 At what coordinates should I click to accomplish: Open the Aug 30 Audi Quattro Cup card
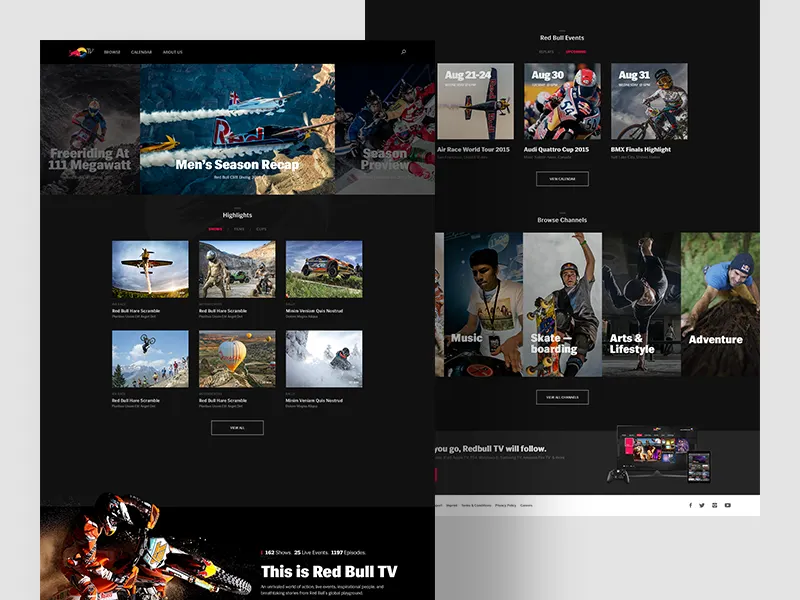[x=562, y=102]
